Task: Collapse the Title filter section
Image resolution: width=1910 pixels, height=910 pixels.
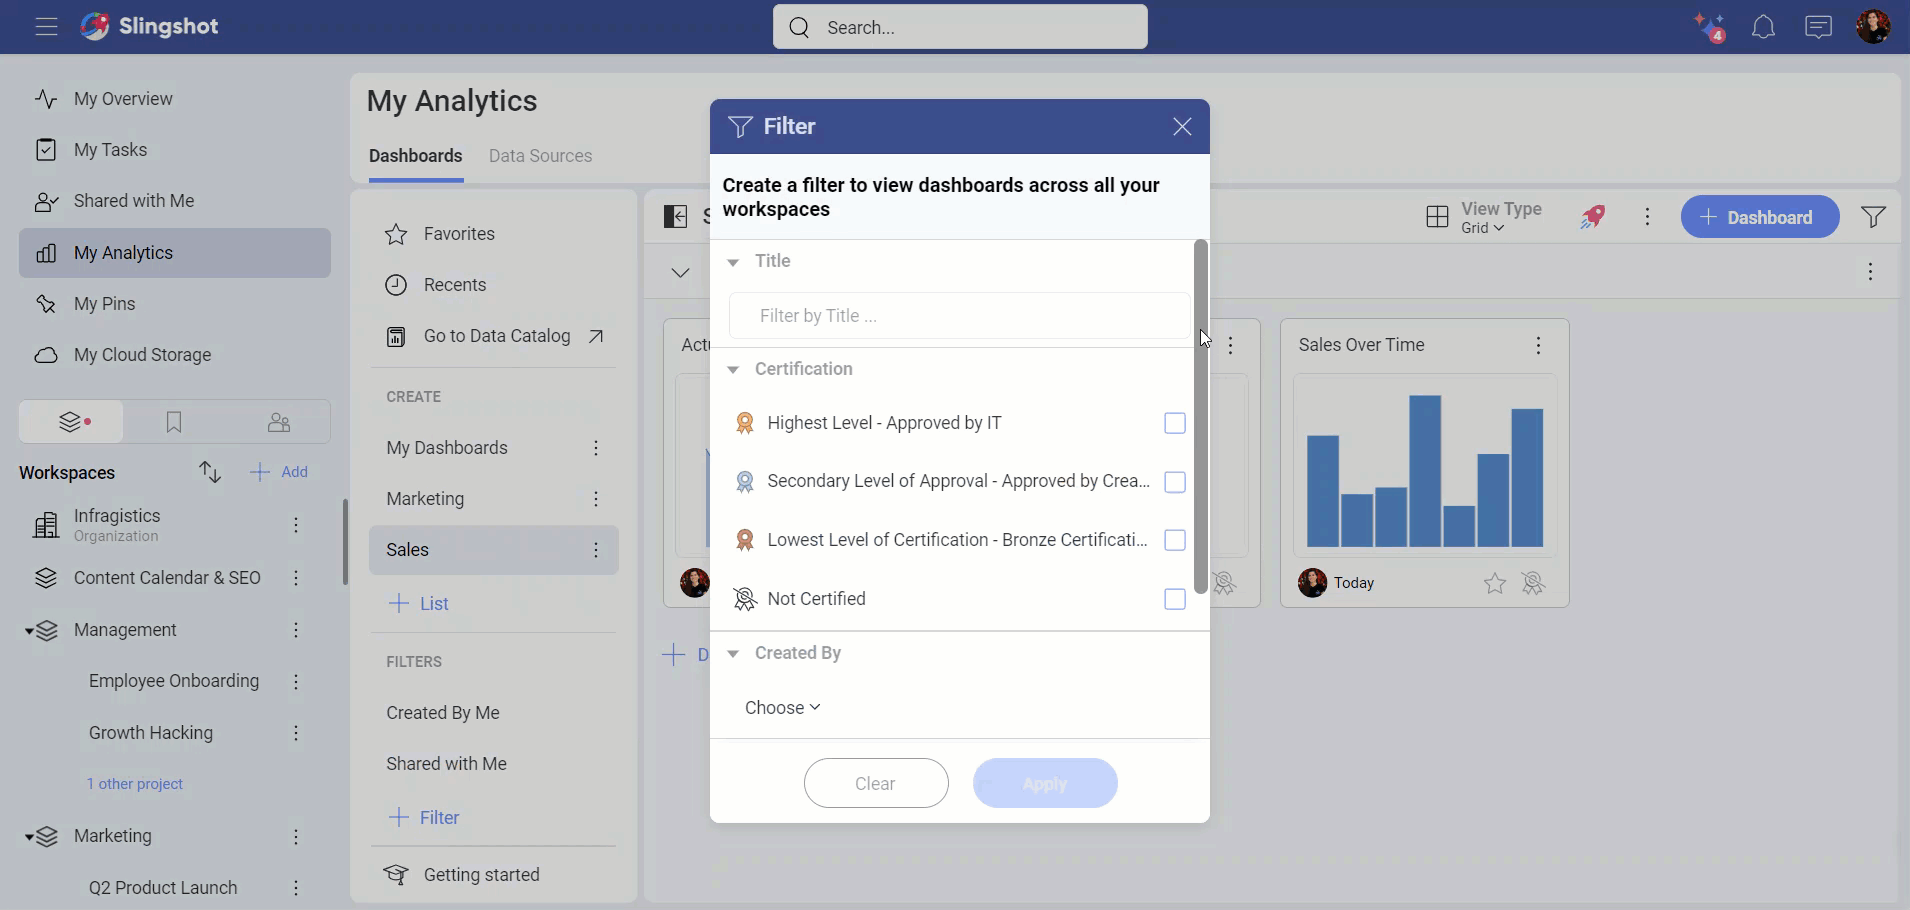Action: [733, 262]
